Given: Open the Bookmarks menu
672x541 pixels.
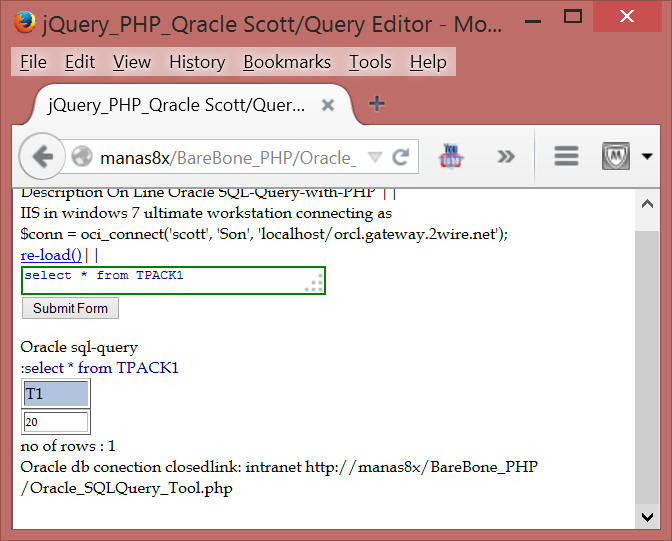Looking at the screenshot, I should [287, 62].
